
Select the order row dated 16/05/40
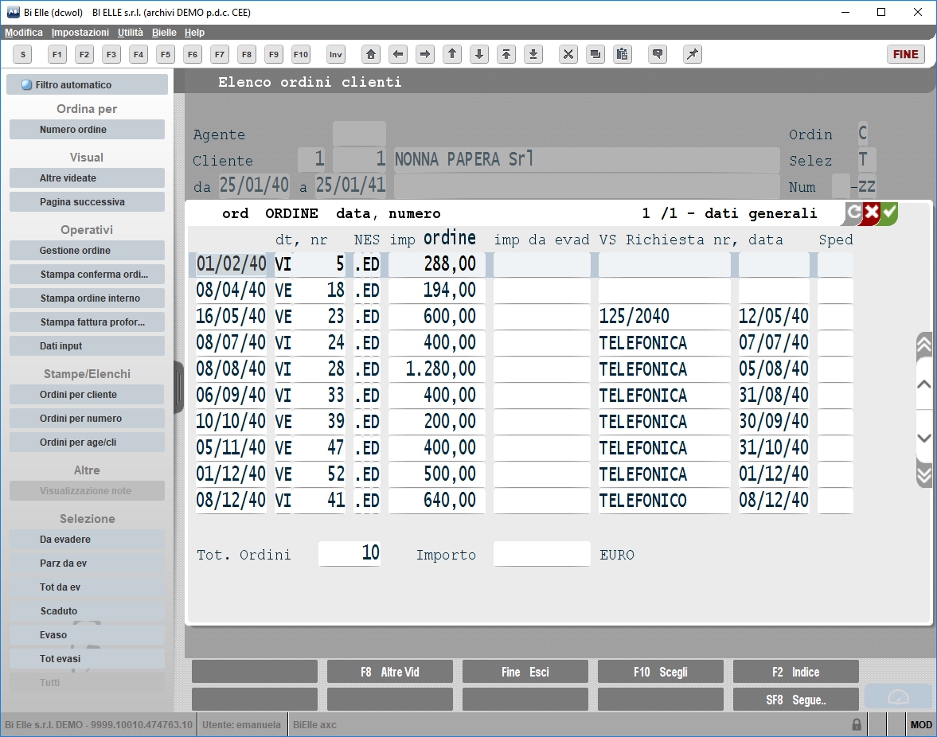[x=524, y=316]
